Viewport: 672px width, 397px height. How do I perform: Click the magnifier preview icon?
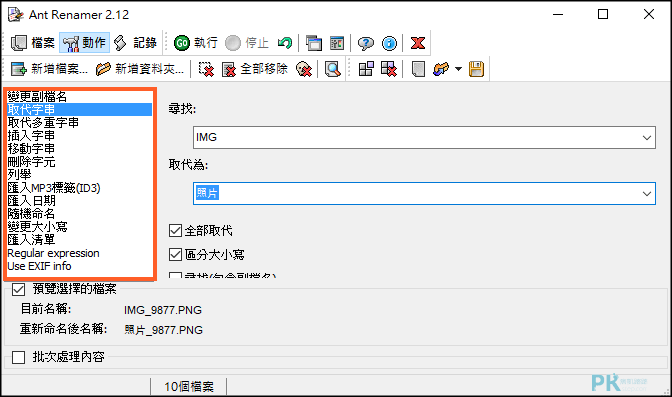tap(332, 69)
